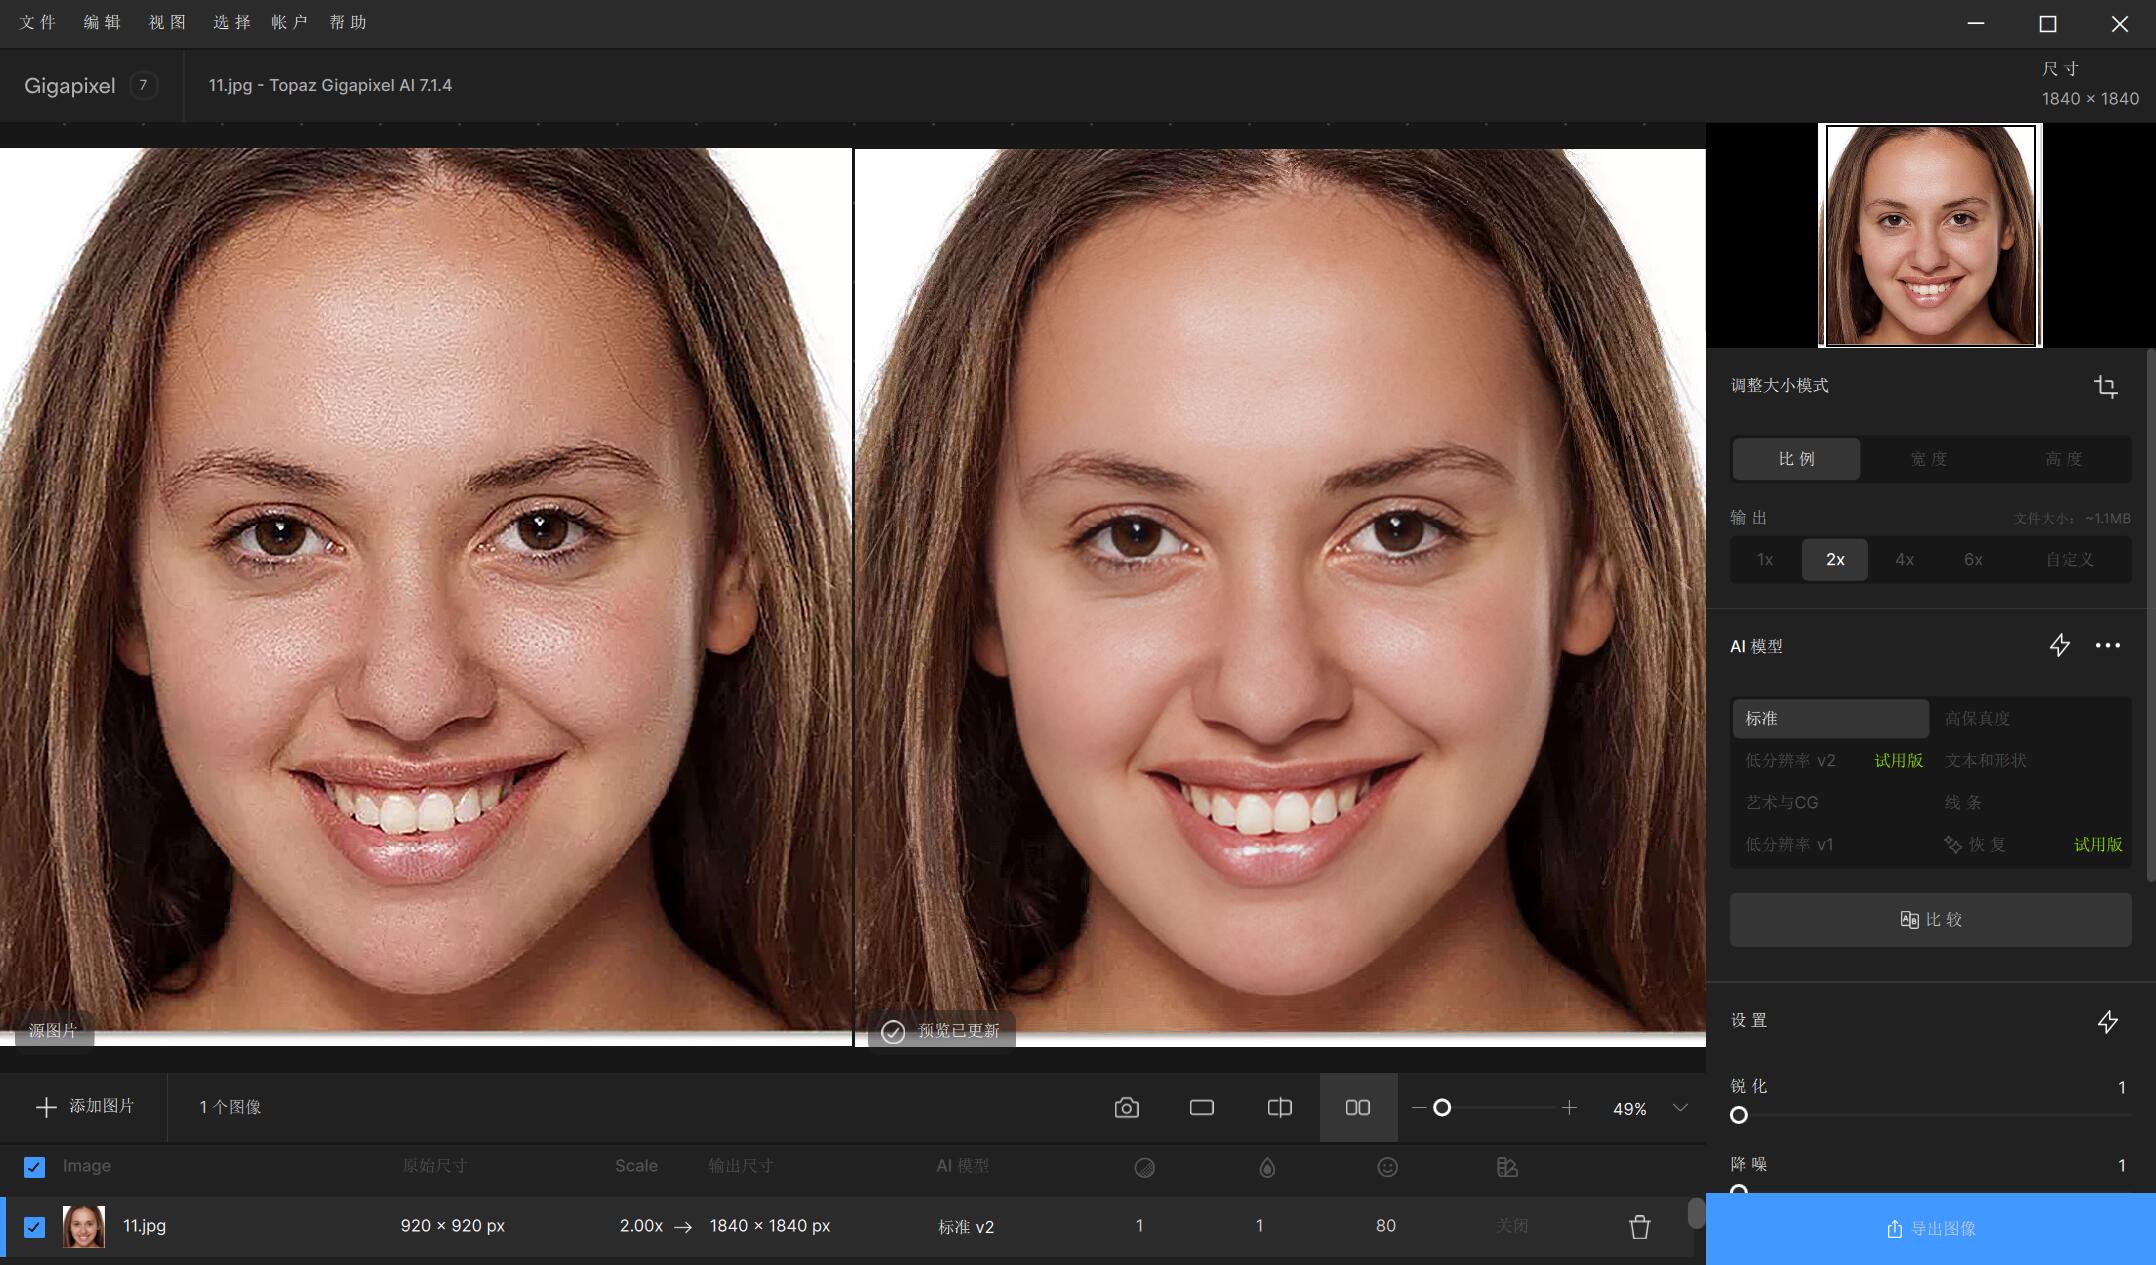The height and width of the screenshot is (1265, 2156).
Task: Click the preview navigator thumbnail
Action: coord(1930,235)
